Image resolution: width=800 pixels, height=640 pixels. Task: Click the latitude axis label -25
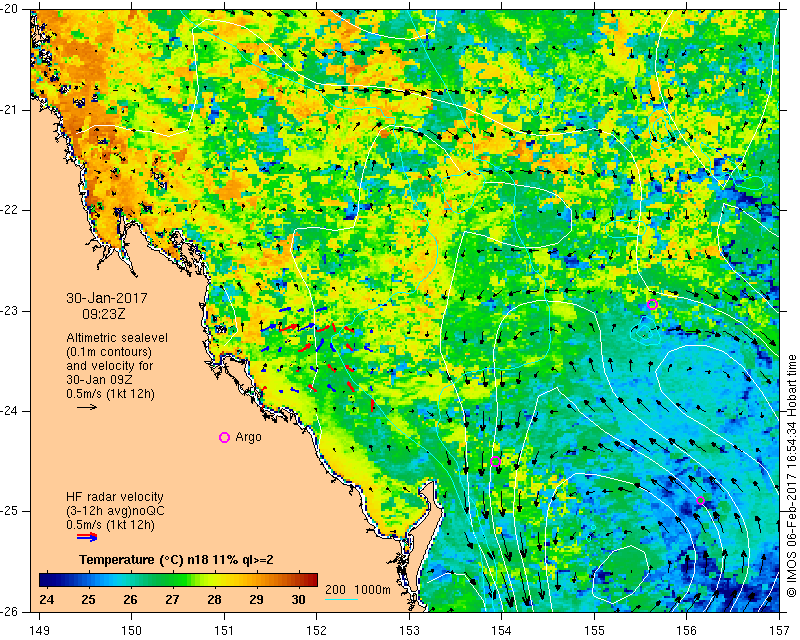[x=10, y=511]
